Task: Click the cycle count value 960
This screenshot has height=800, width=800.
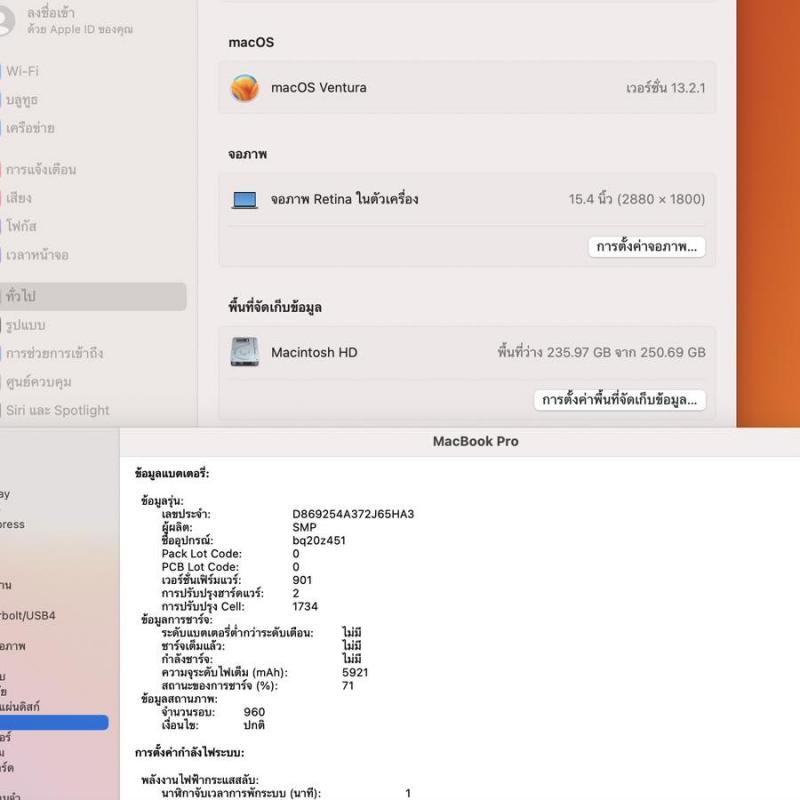Action: pyautogui.click(x=254, y=712)
